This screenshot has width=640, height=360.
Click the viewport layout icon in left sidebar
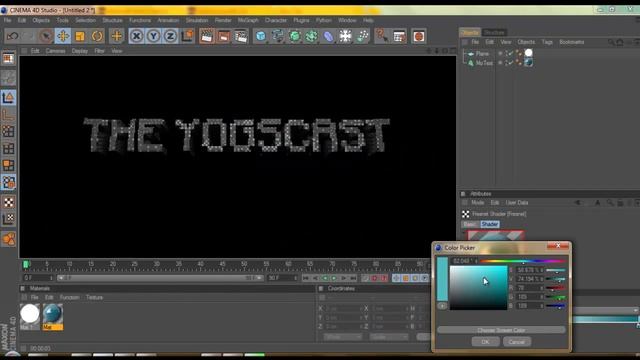click(x=8, y=59)
